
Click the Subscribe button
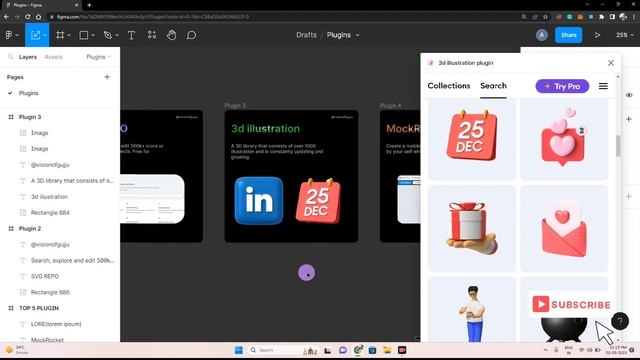tap(571, 304)
